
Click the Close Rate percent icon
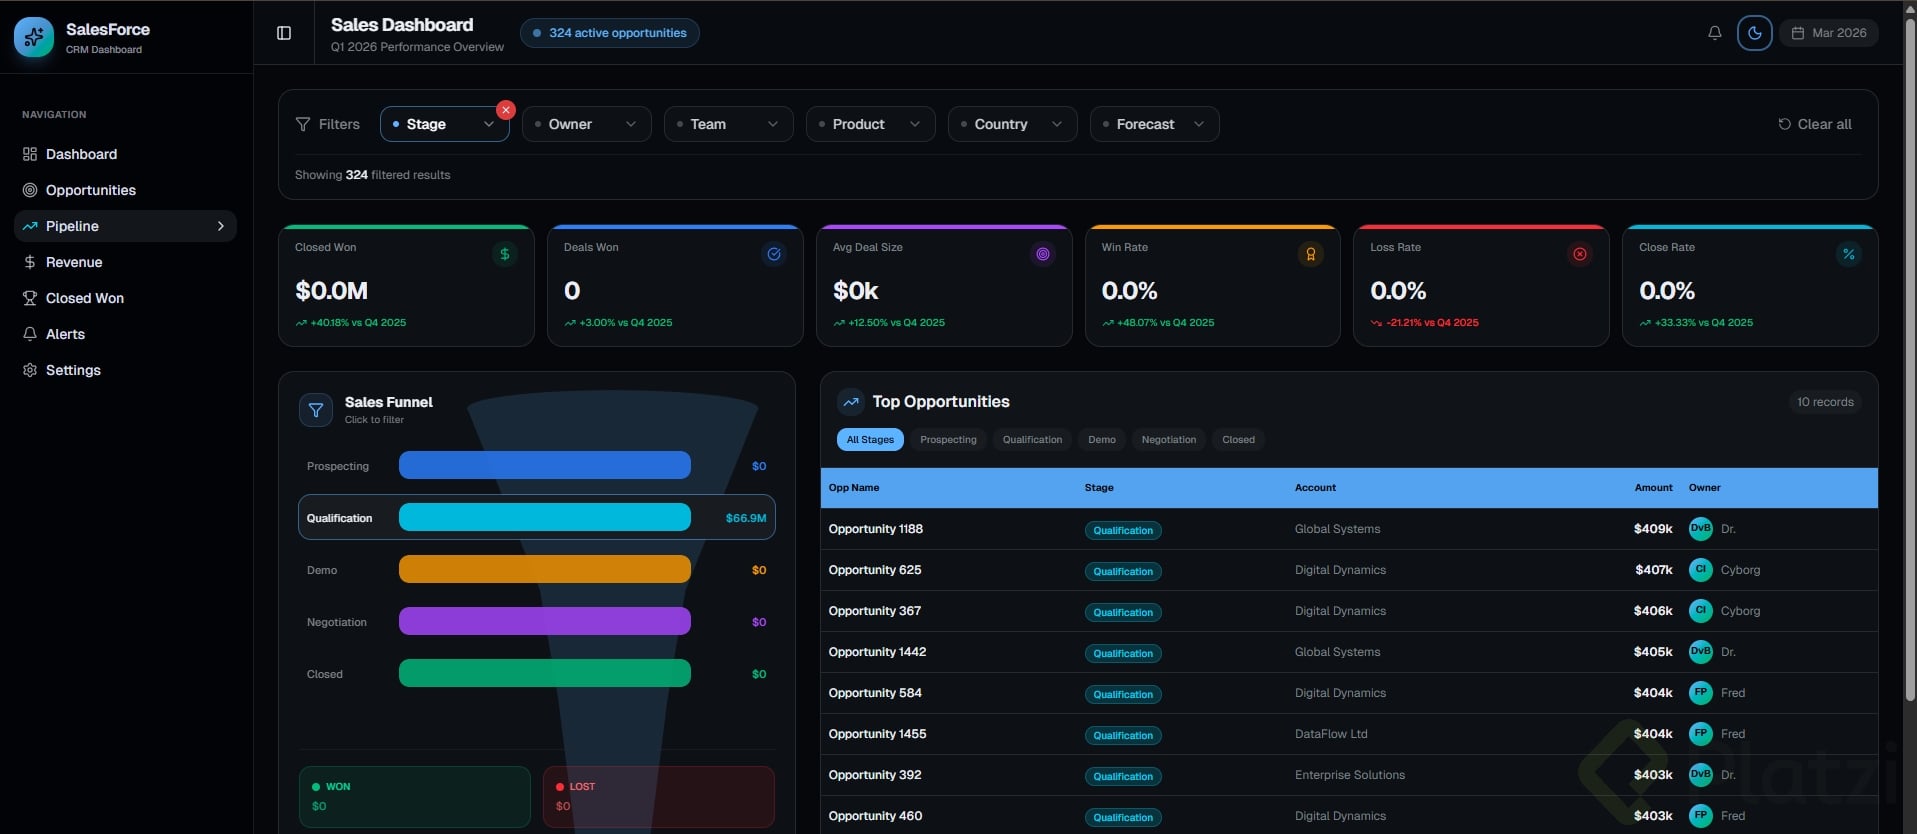point(1849,254)
